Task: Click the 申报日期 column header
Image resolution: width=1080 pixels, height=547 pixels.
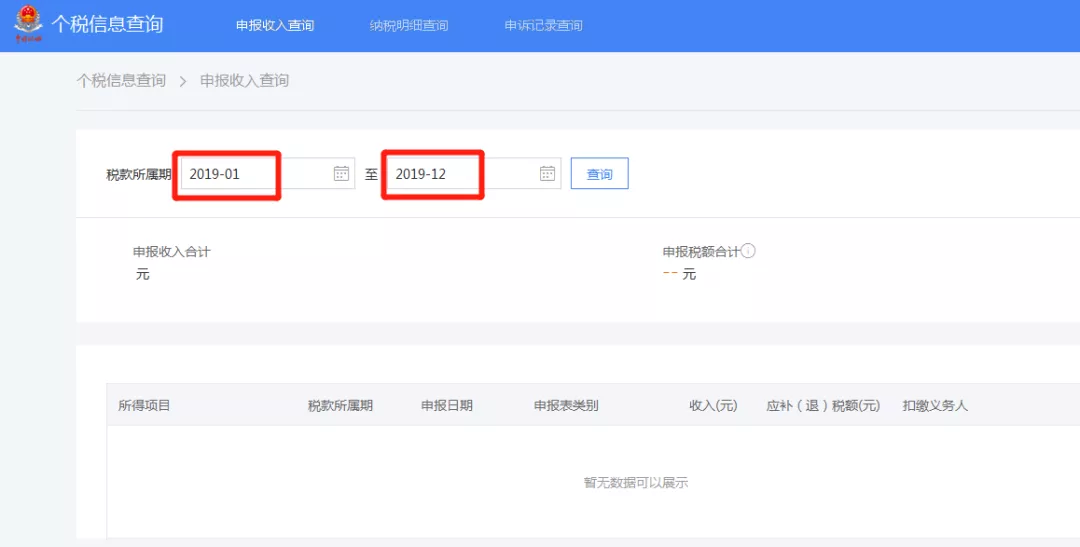Action: pos(447,406)
